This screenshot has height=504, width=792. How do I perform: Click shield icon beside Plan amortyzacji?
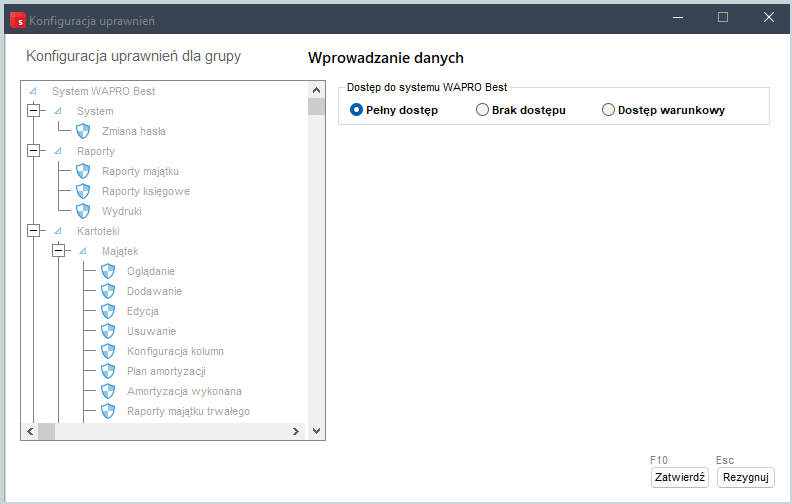[x=108, y=371]
